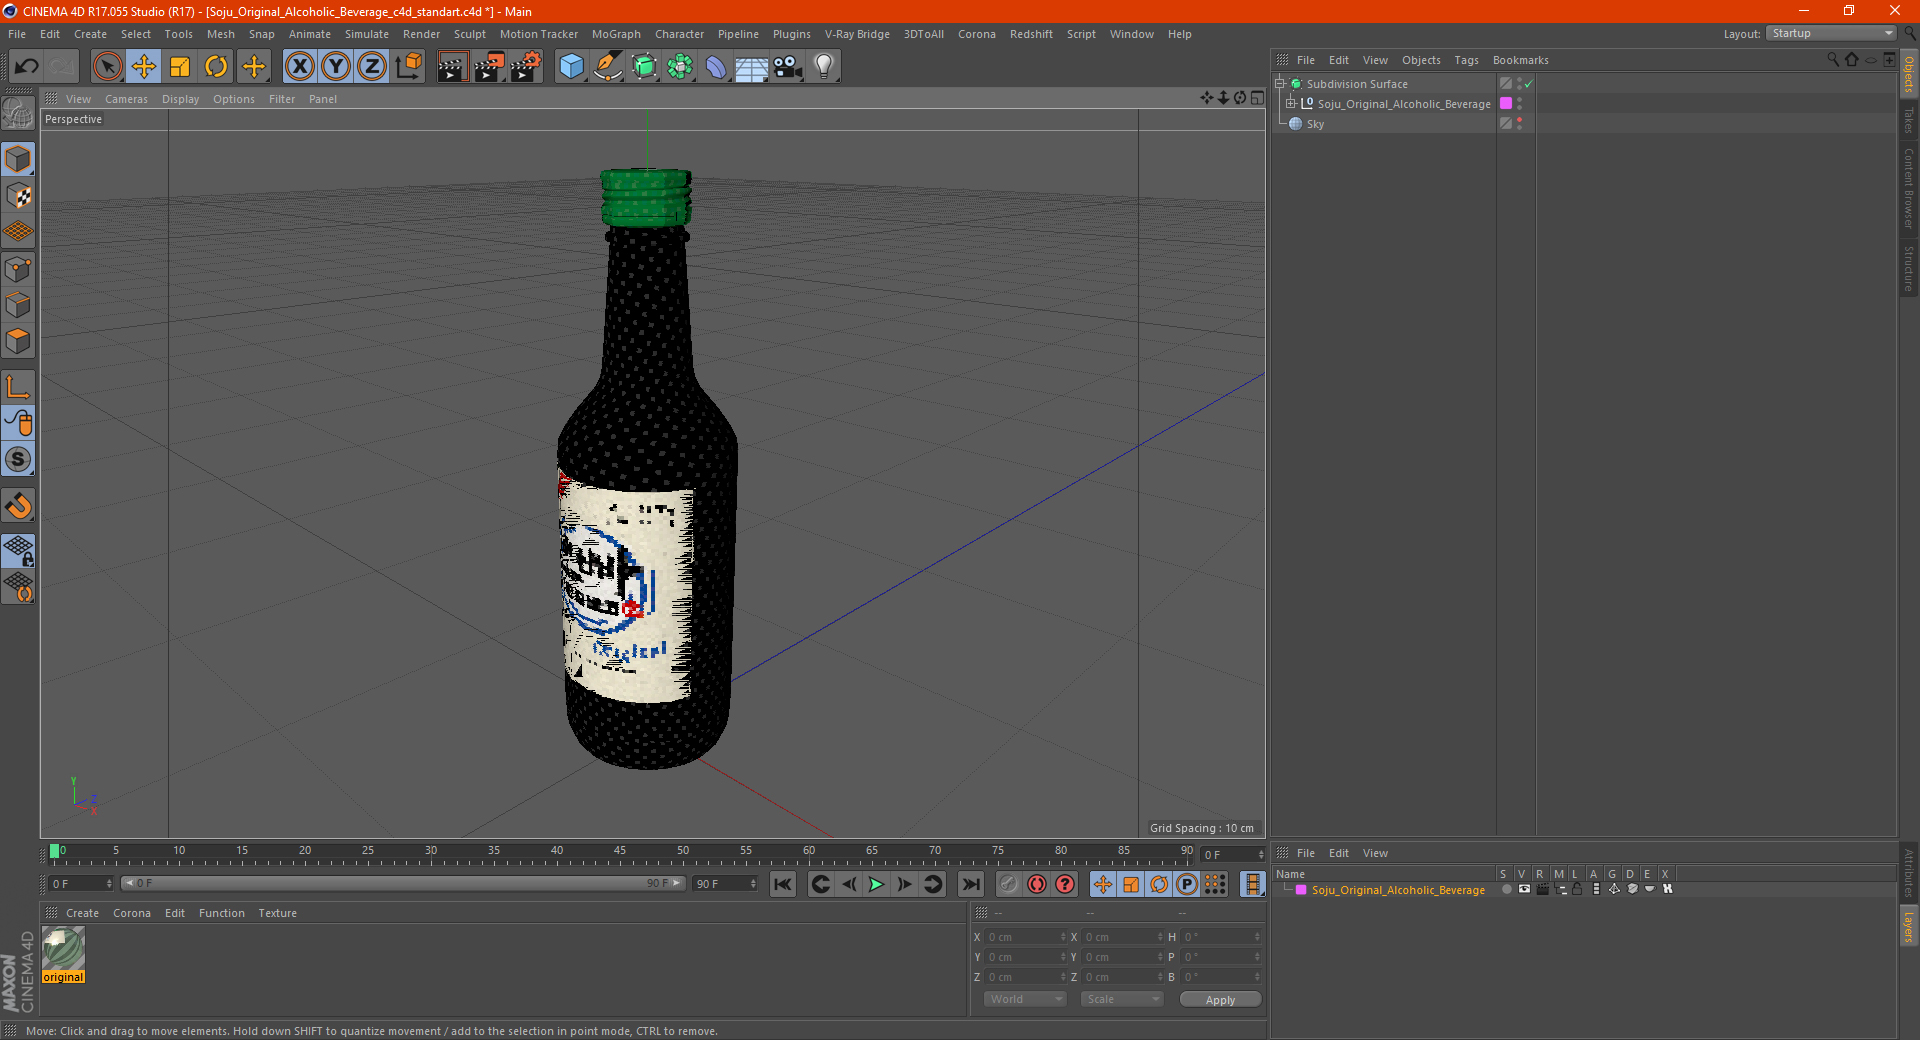Open Edit Render Settings
The image size is (1920, 1040).
click(526, 67)
